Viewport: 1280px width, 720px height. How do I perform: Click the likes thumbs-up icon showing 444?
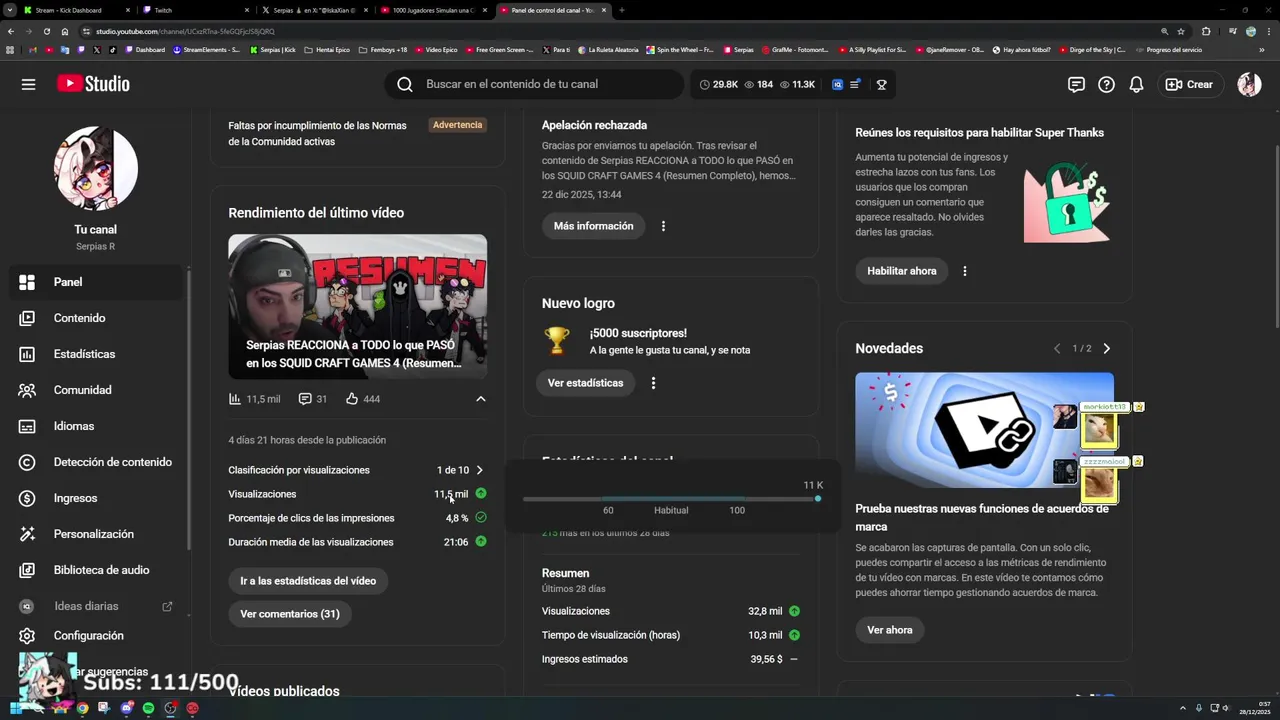point(352,399)
